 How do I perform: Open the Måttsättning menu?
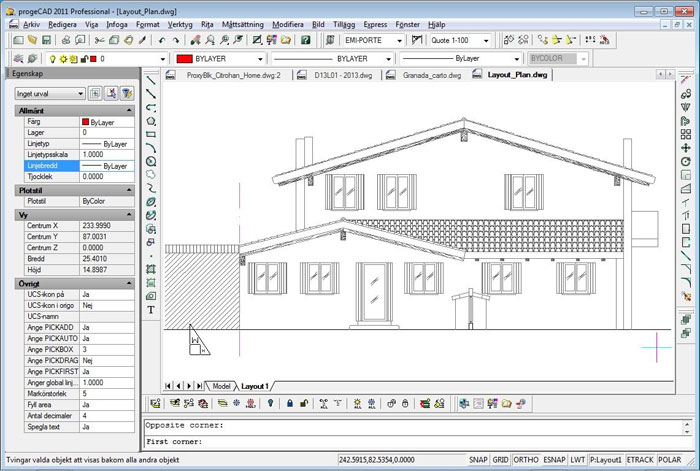point(243,25)
